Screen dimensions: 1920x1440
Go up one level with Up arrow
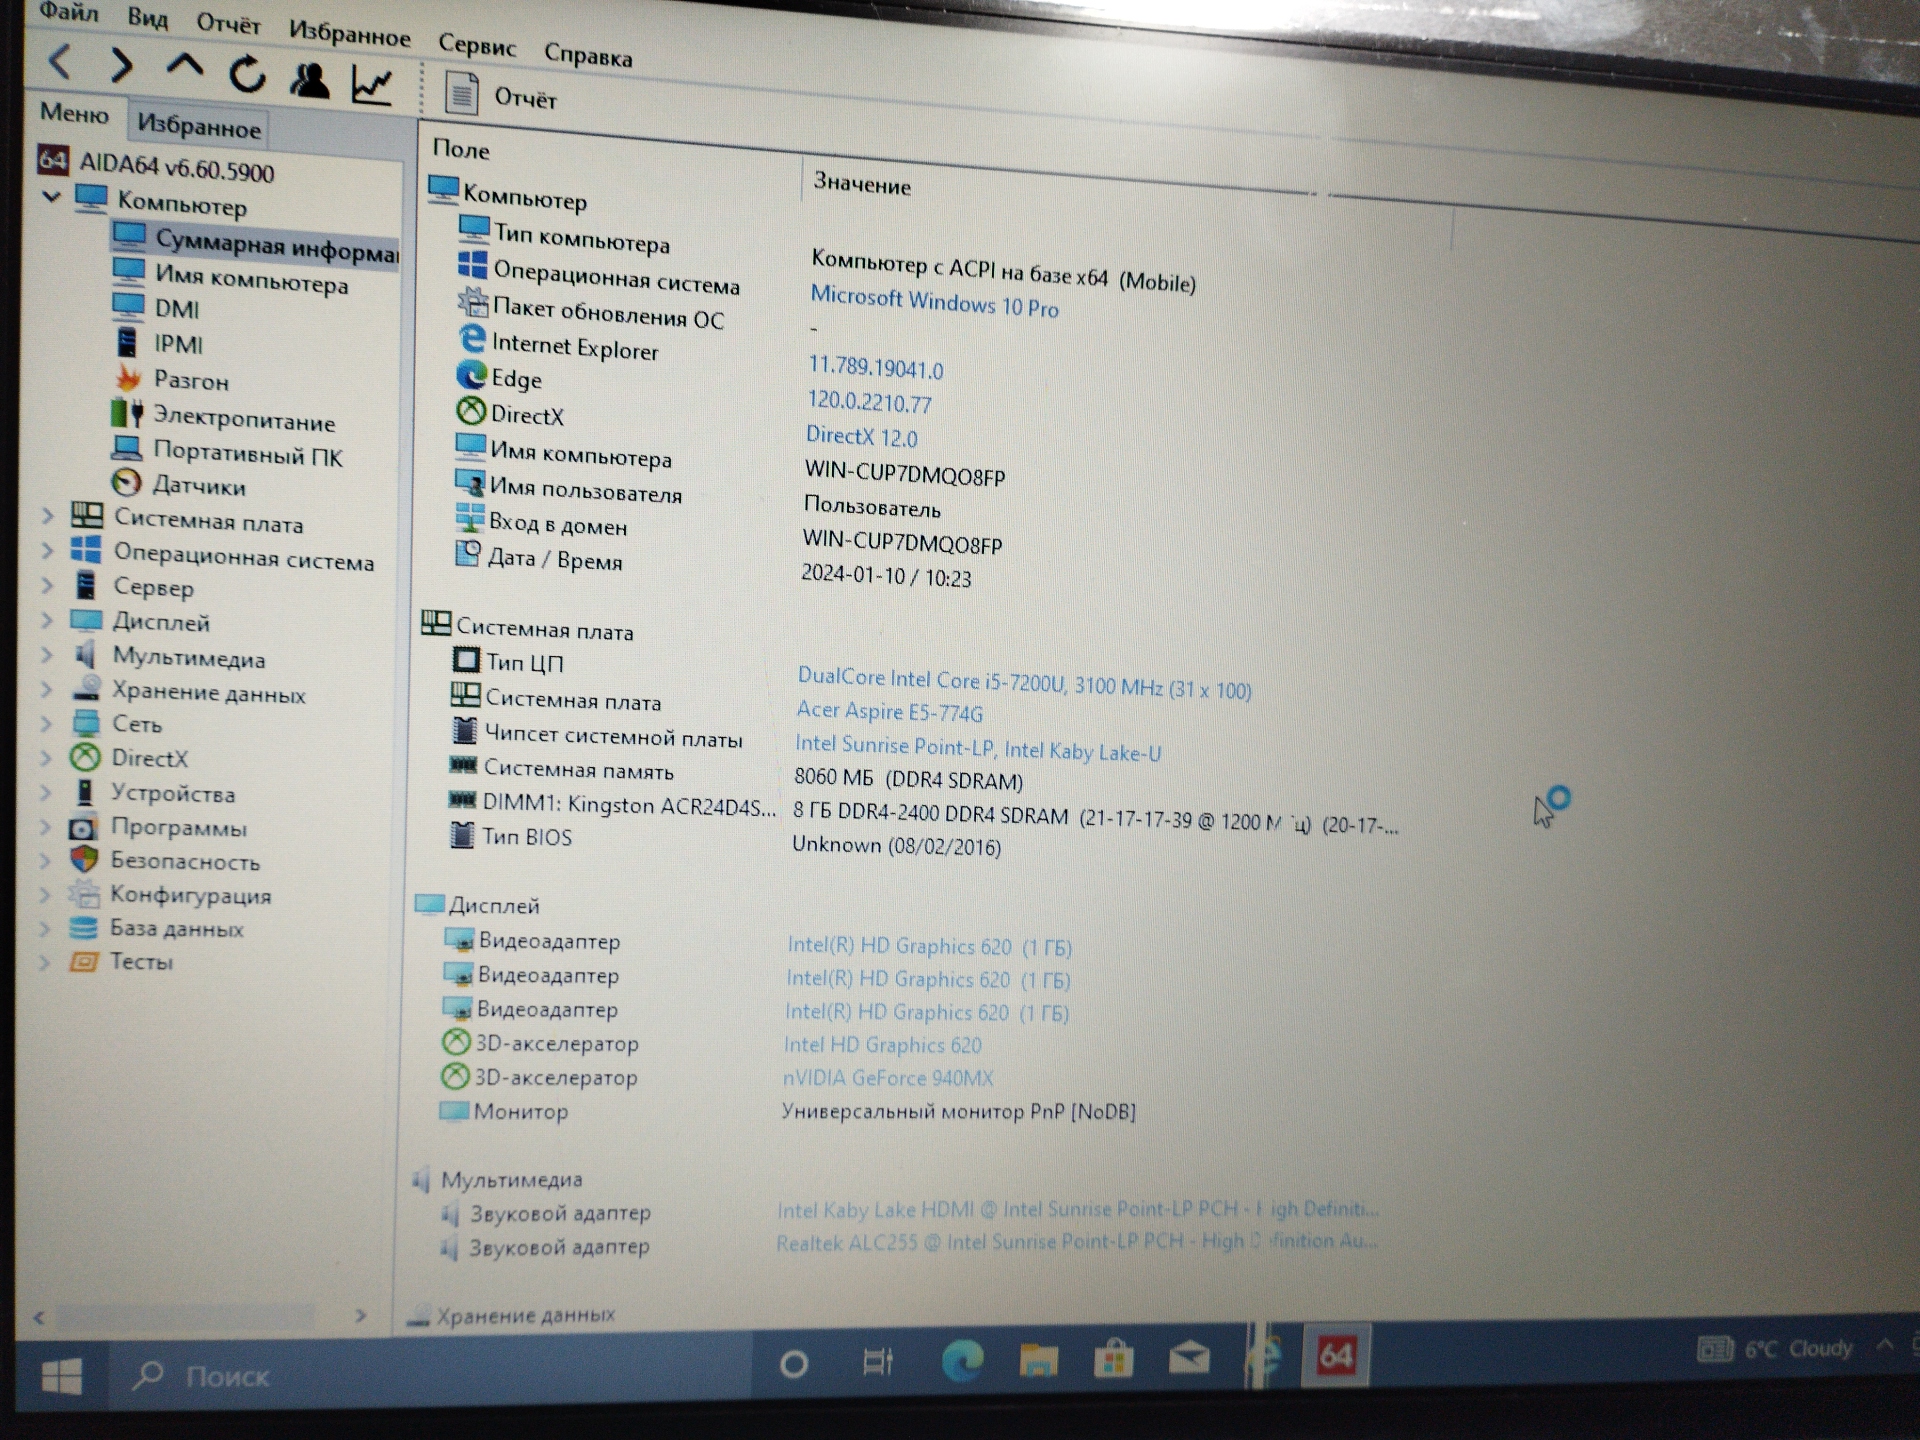click(184, 67)
